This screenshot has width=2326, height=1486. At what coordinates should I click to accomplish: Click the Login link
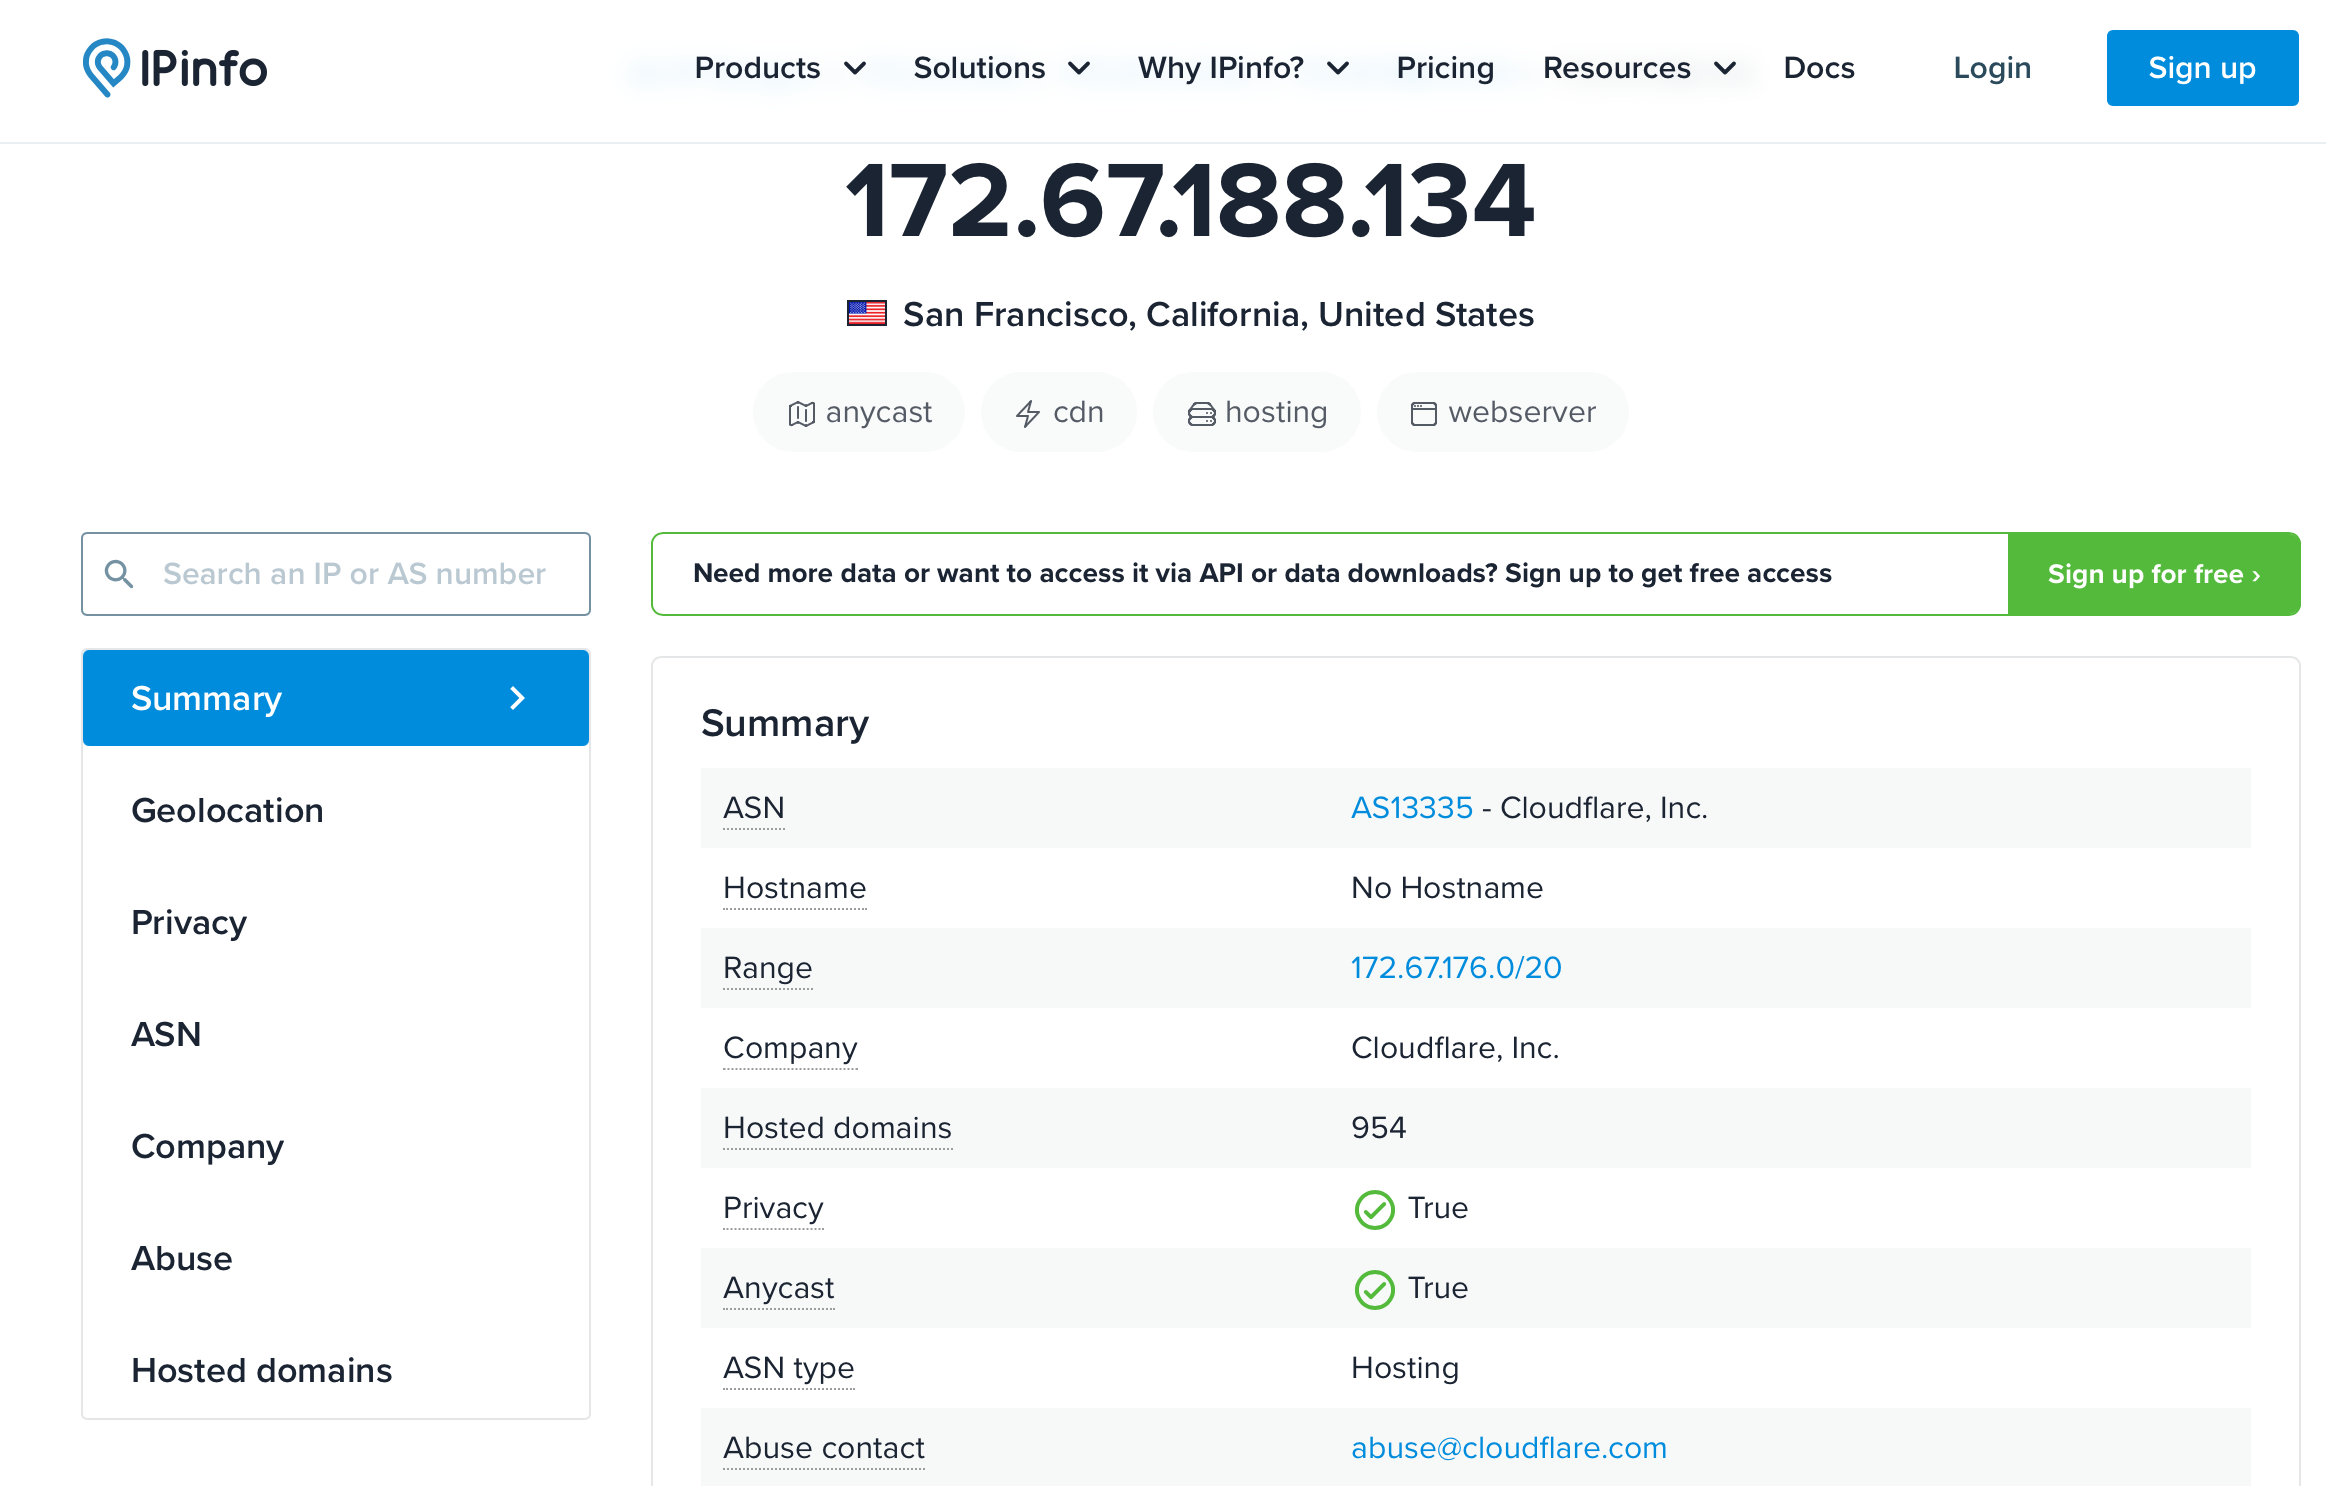point(1992,68)
